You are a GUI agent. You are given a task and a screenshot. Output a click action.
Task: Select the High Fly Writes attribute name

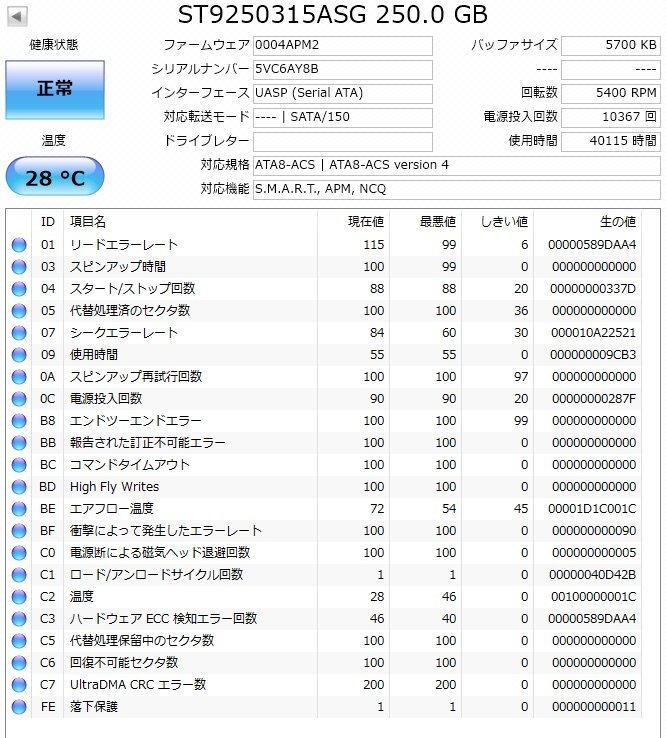(114, 487)
